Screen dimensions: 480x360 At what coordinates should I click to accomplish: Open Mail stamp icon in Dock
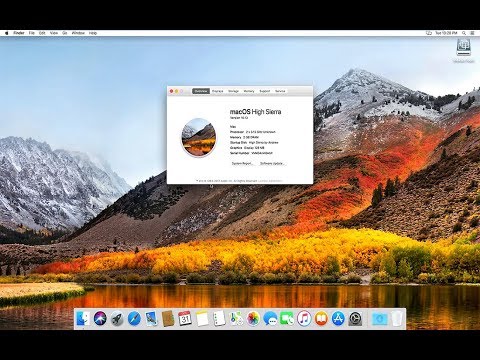click(151, 319)
